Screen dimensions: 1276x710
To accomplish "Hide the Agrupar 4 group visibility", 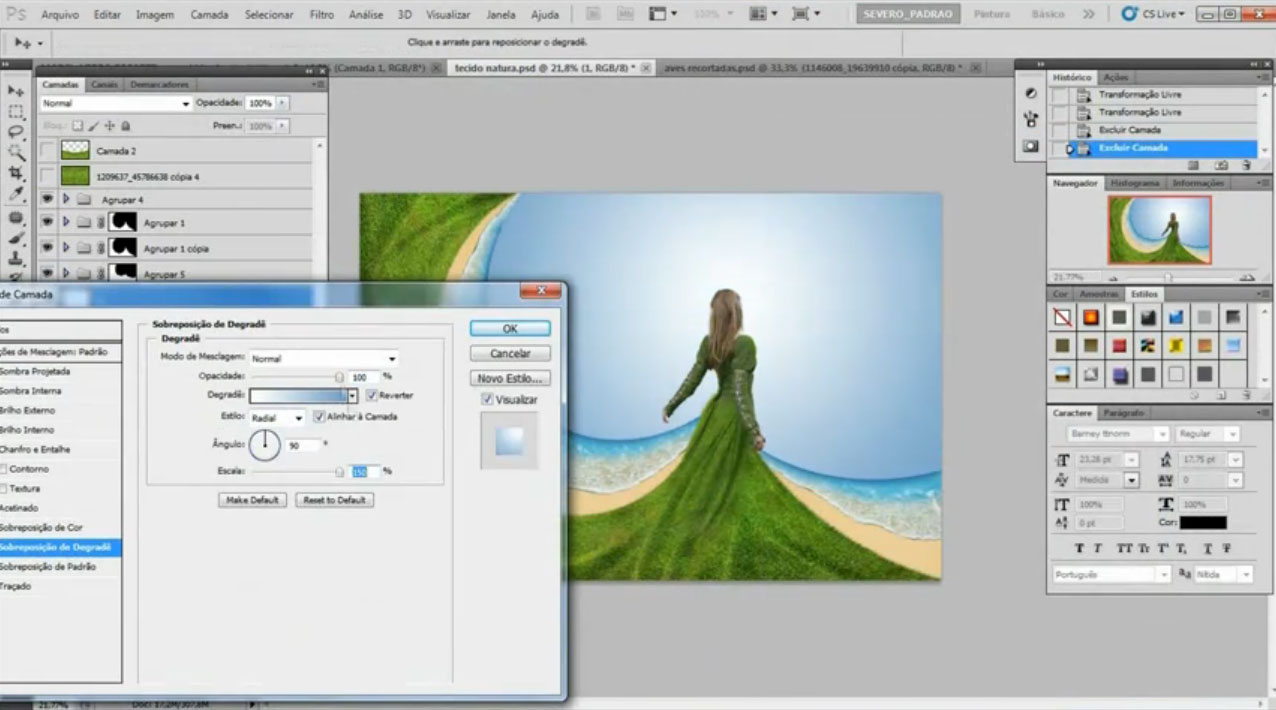I will click(x=46, y=199).
